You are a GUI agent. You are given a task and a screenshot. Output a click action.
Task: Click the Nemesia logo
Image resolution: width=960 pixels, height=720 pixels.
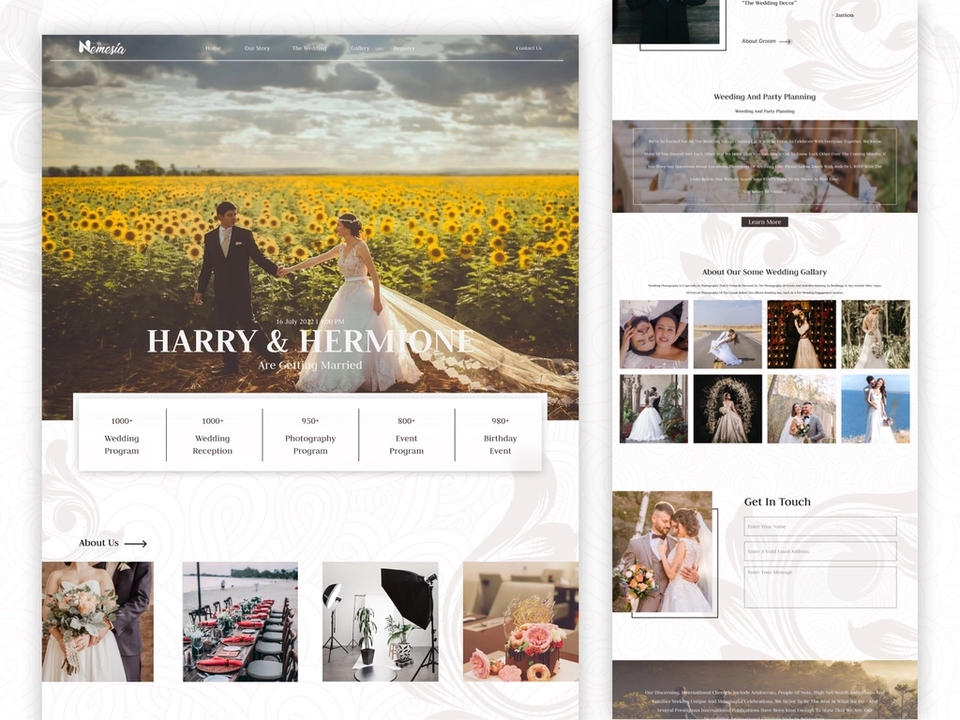click(102, 47)
